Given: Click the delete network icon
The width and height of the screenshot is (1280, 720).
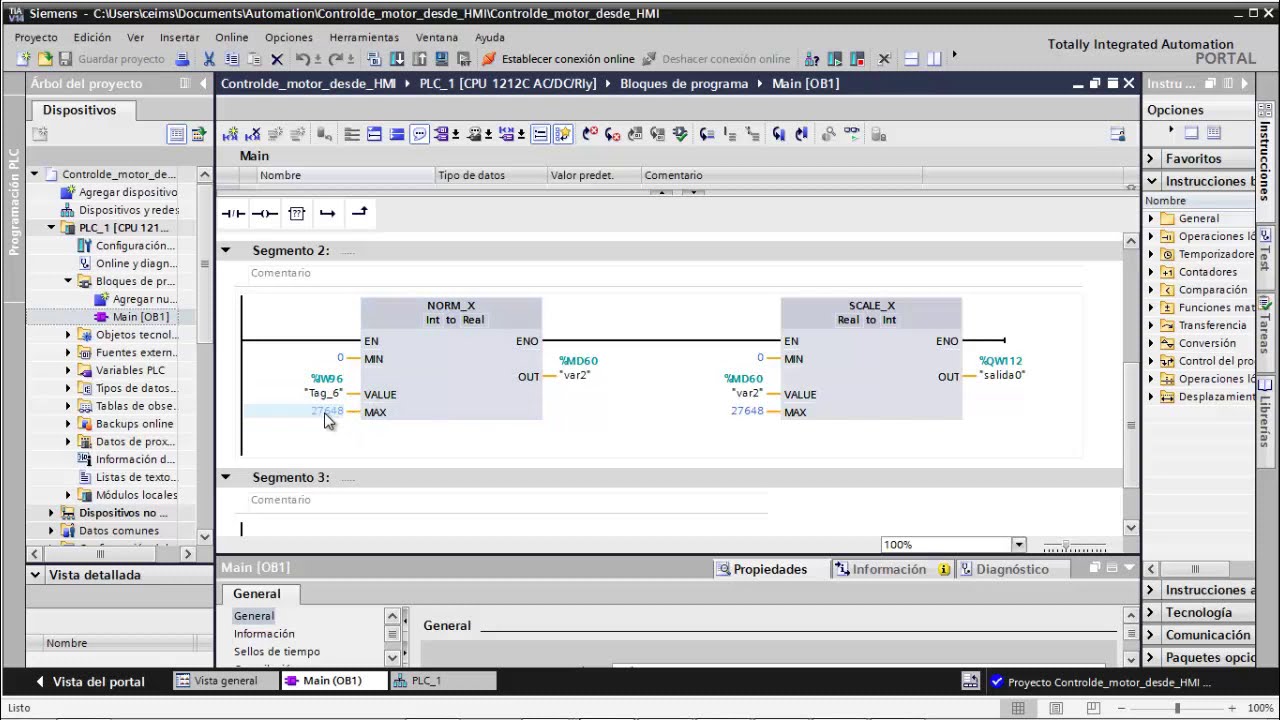Looking at the screenshot, I should [x=252, y=134].
